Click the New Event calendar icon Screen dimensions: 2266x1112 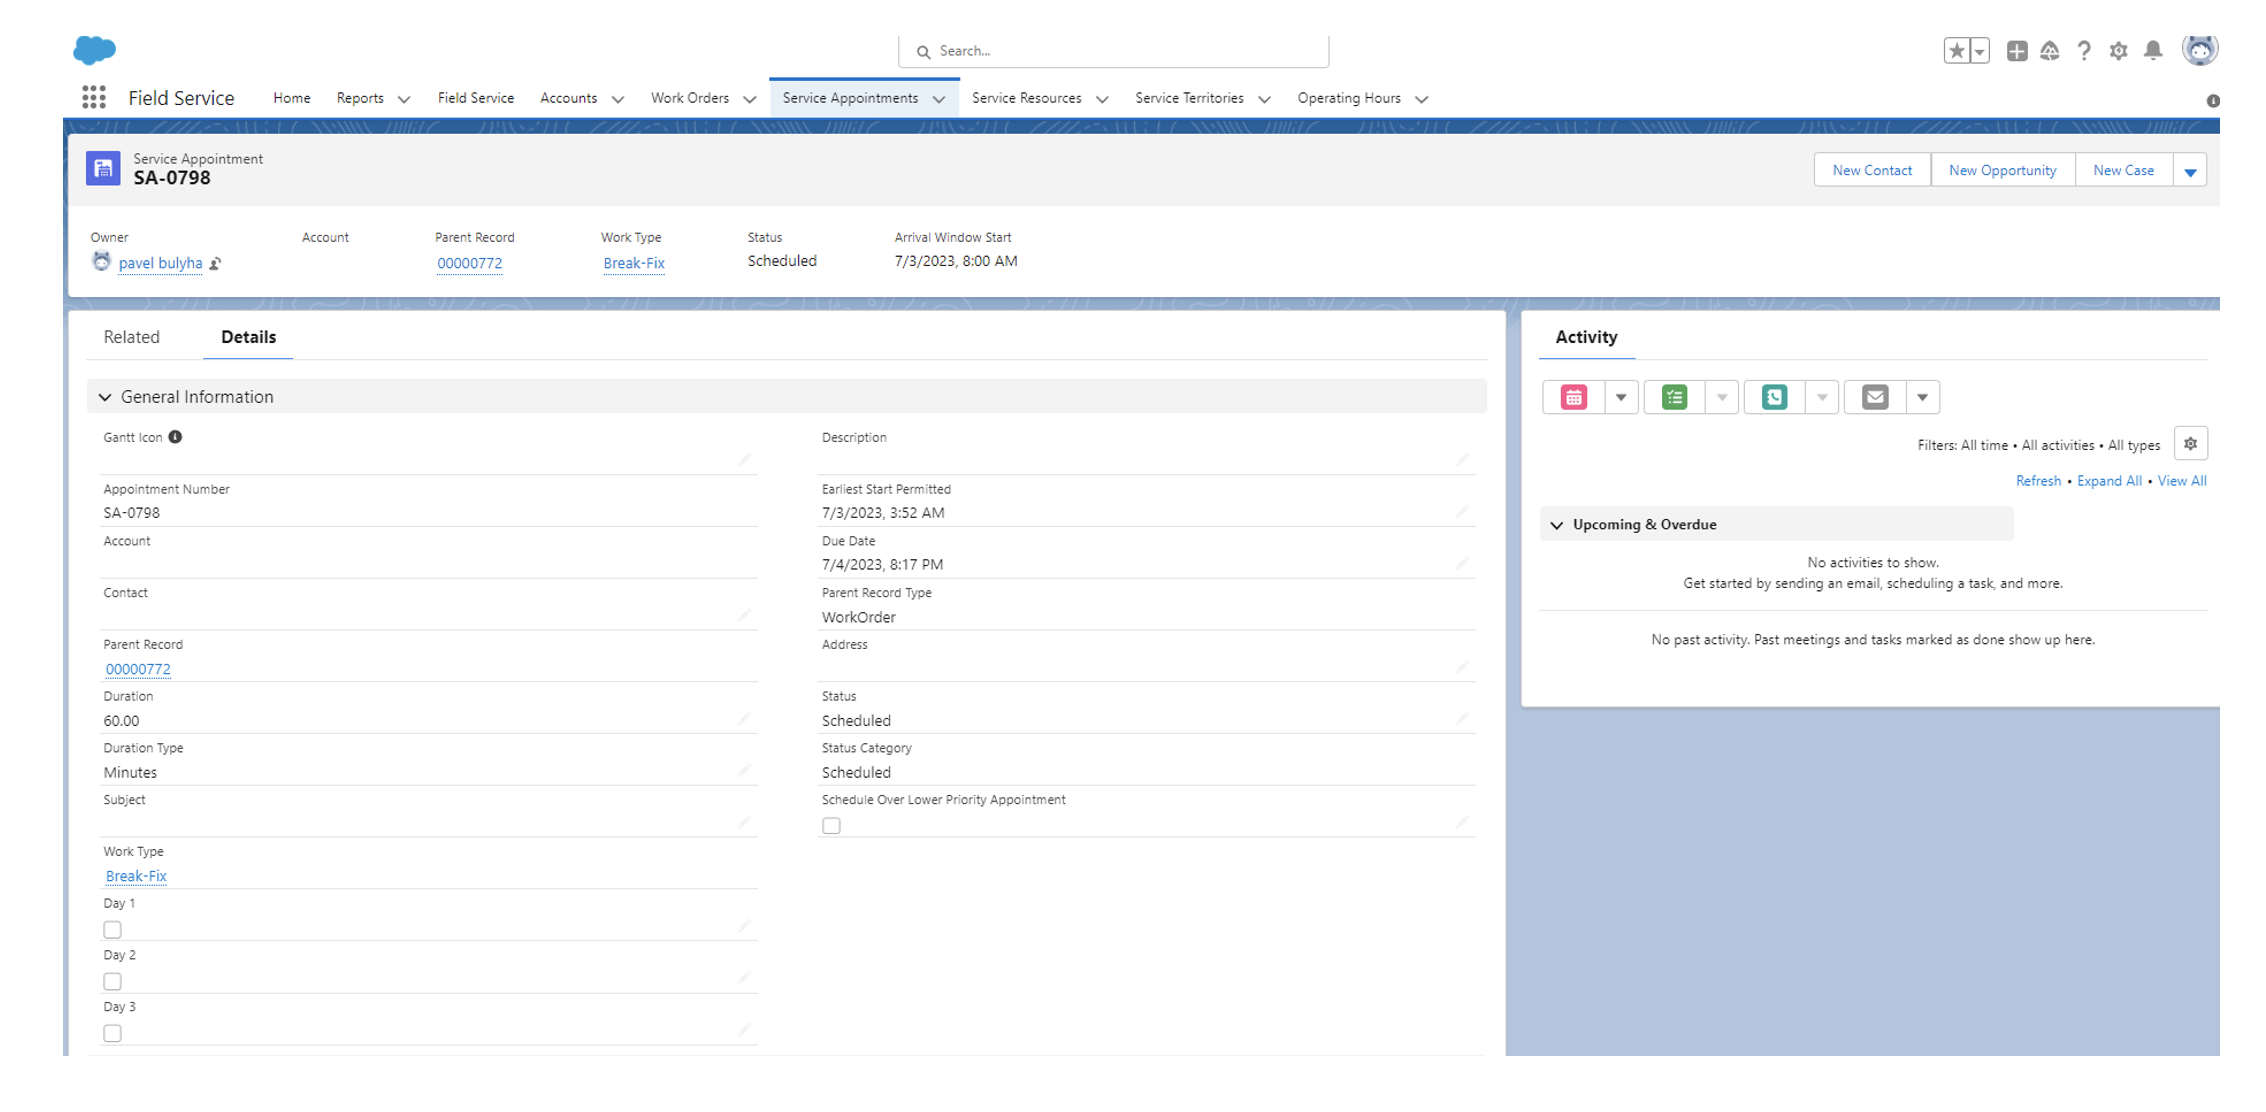[1573, 397]
